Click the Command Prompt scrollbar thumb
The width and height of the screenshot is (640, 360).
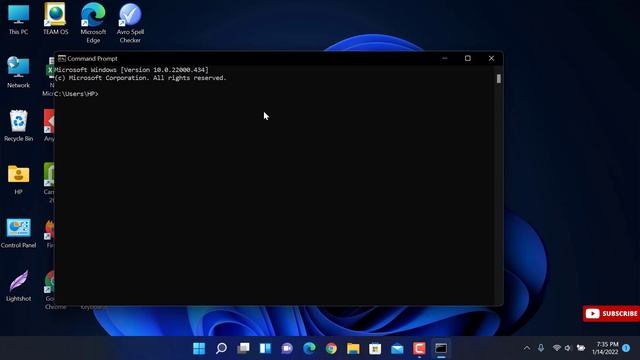click(499, 78)
